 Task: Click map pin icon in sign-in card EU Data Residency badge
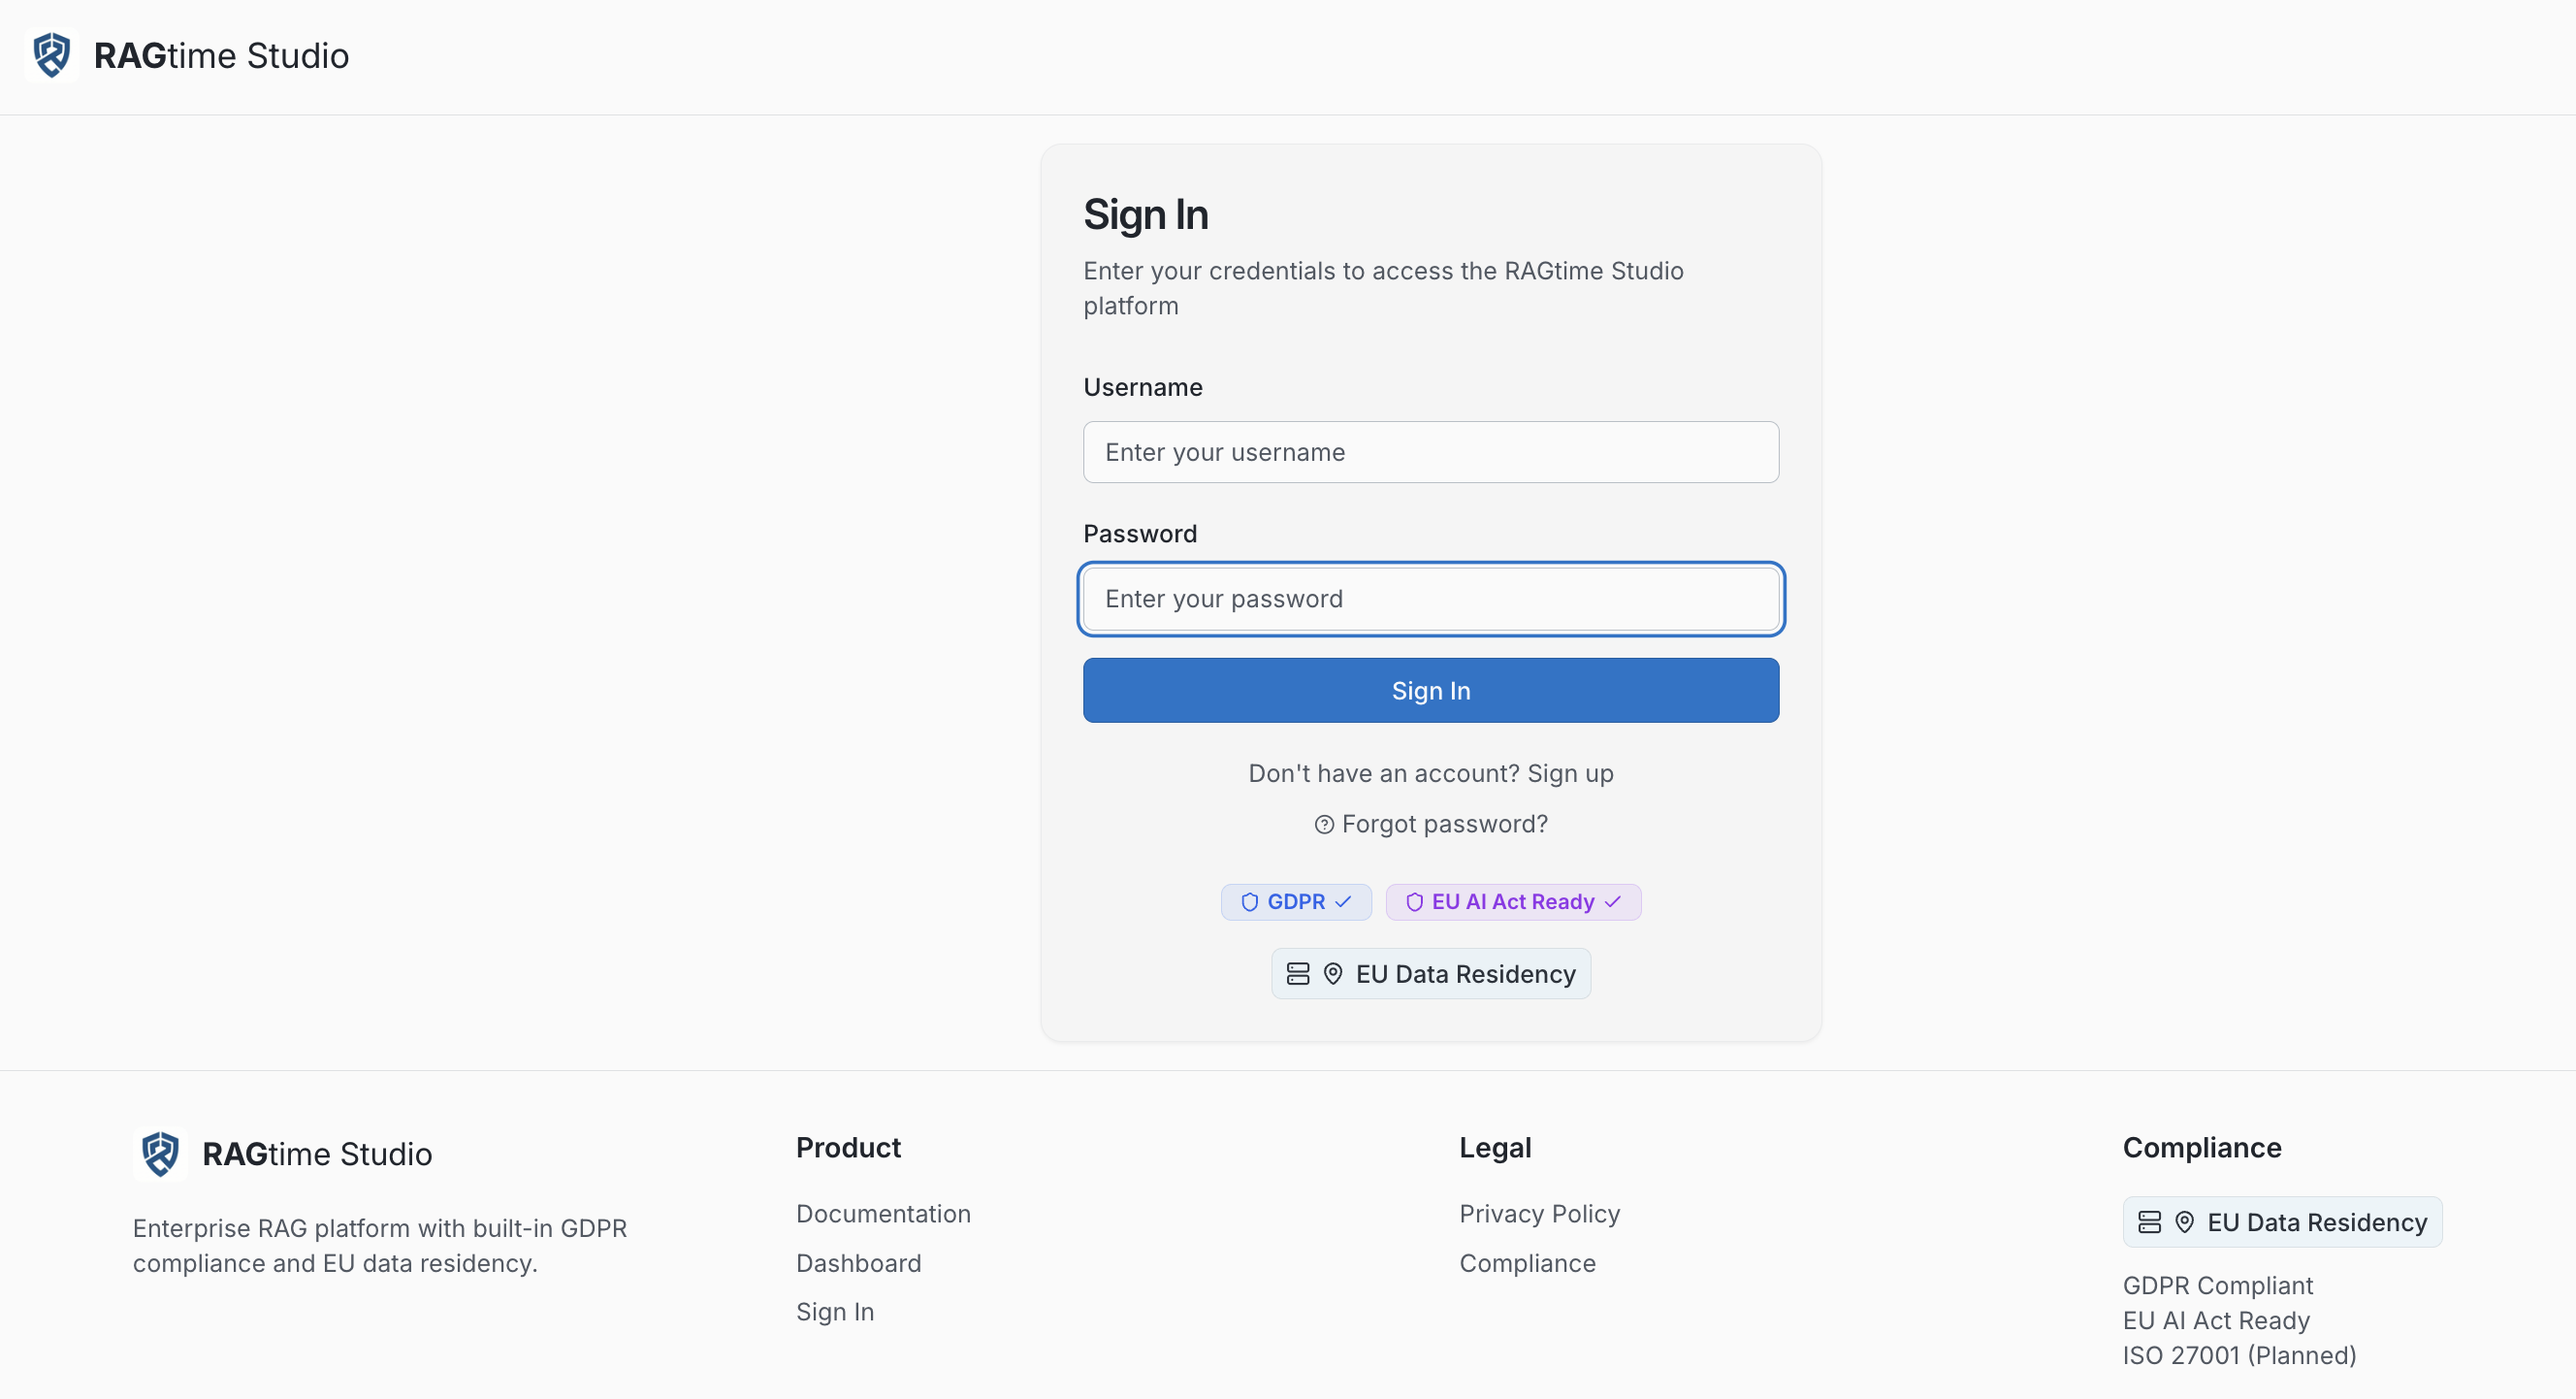click(x=1333, y=974)
